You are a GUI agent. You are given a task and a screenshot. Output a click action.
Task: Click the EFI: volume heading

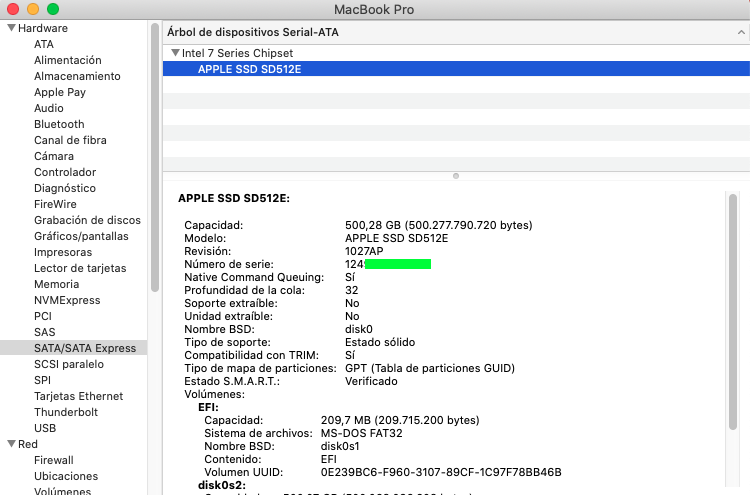click(x=208, y=407)
